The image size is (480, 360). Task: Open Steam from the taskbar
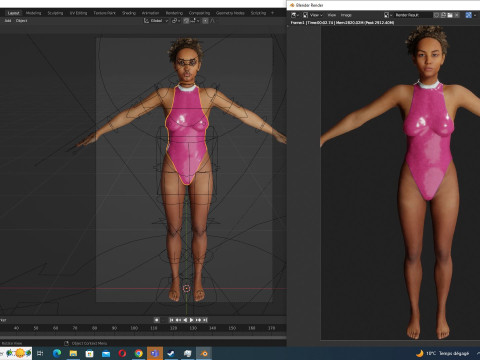point(171,353)
